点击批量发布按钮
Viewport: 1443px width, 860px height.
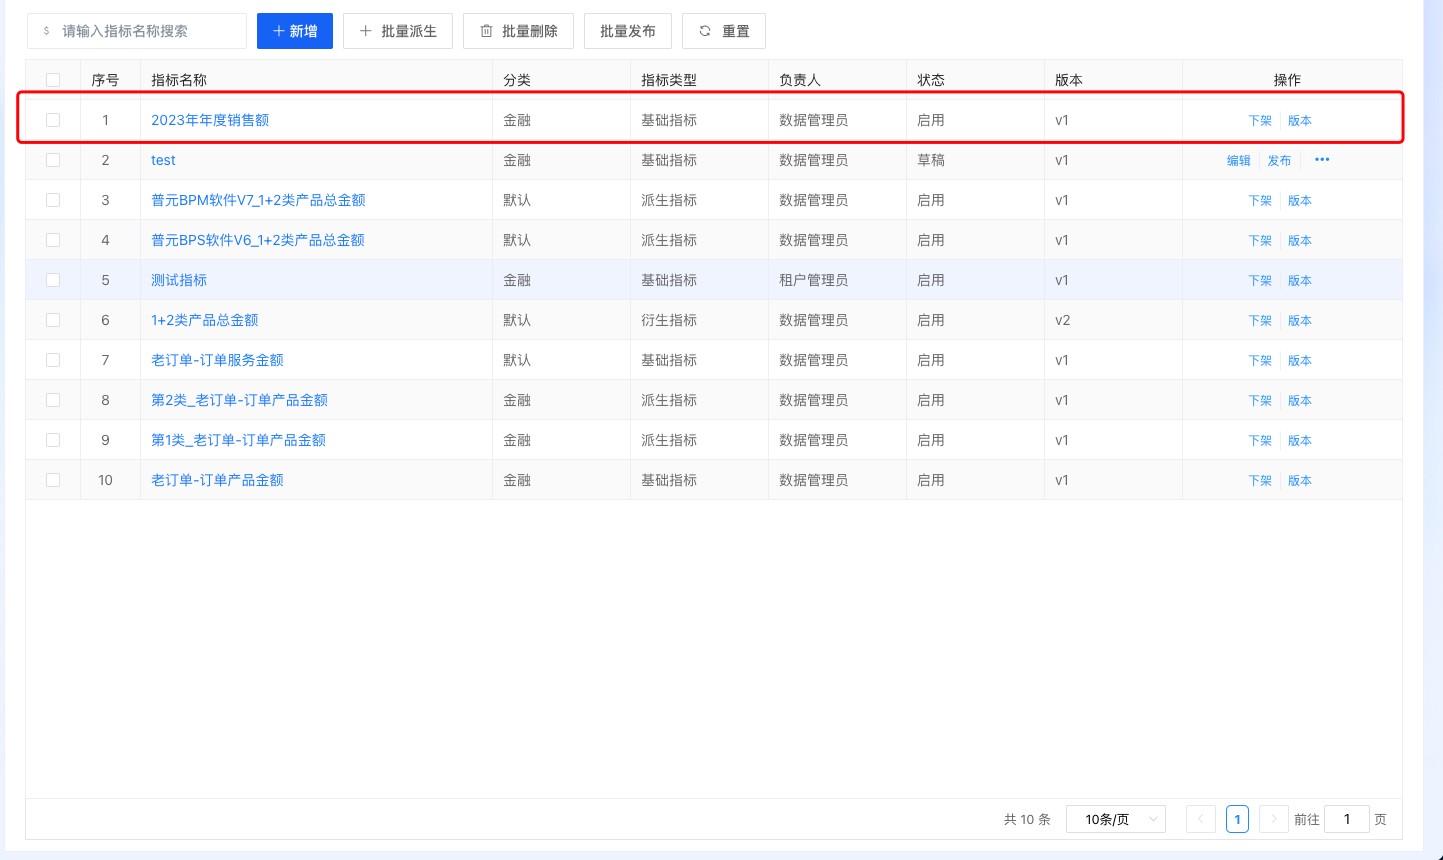627,31
